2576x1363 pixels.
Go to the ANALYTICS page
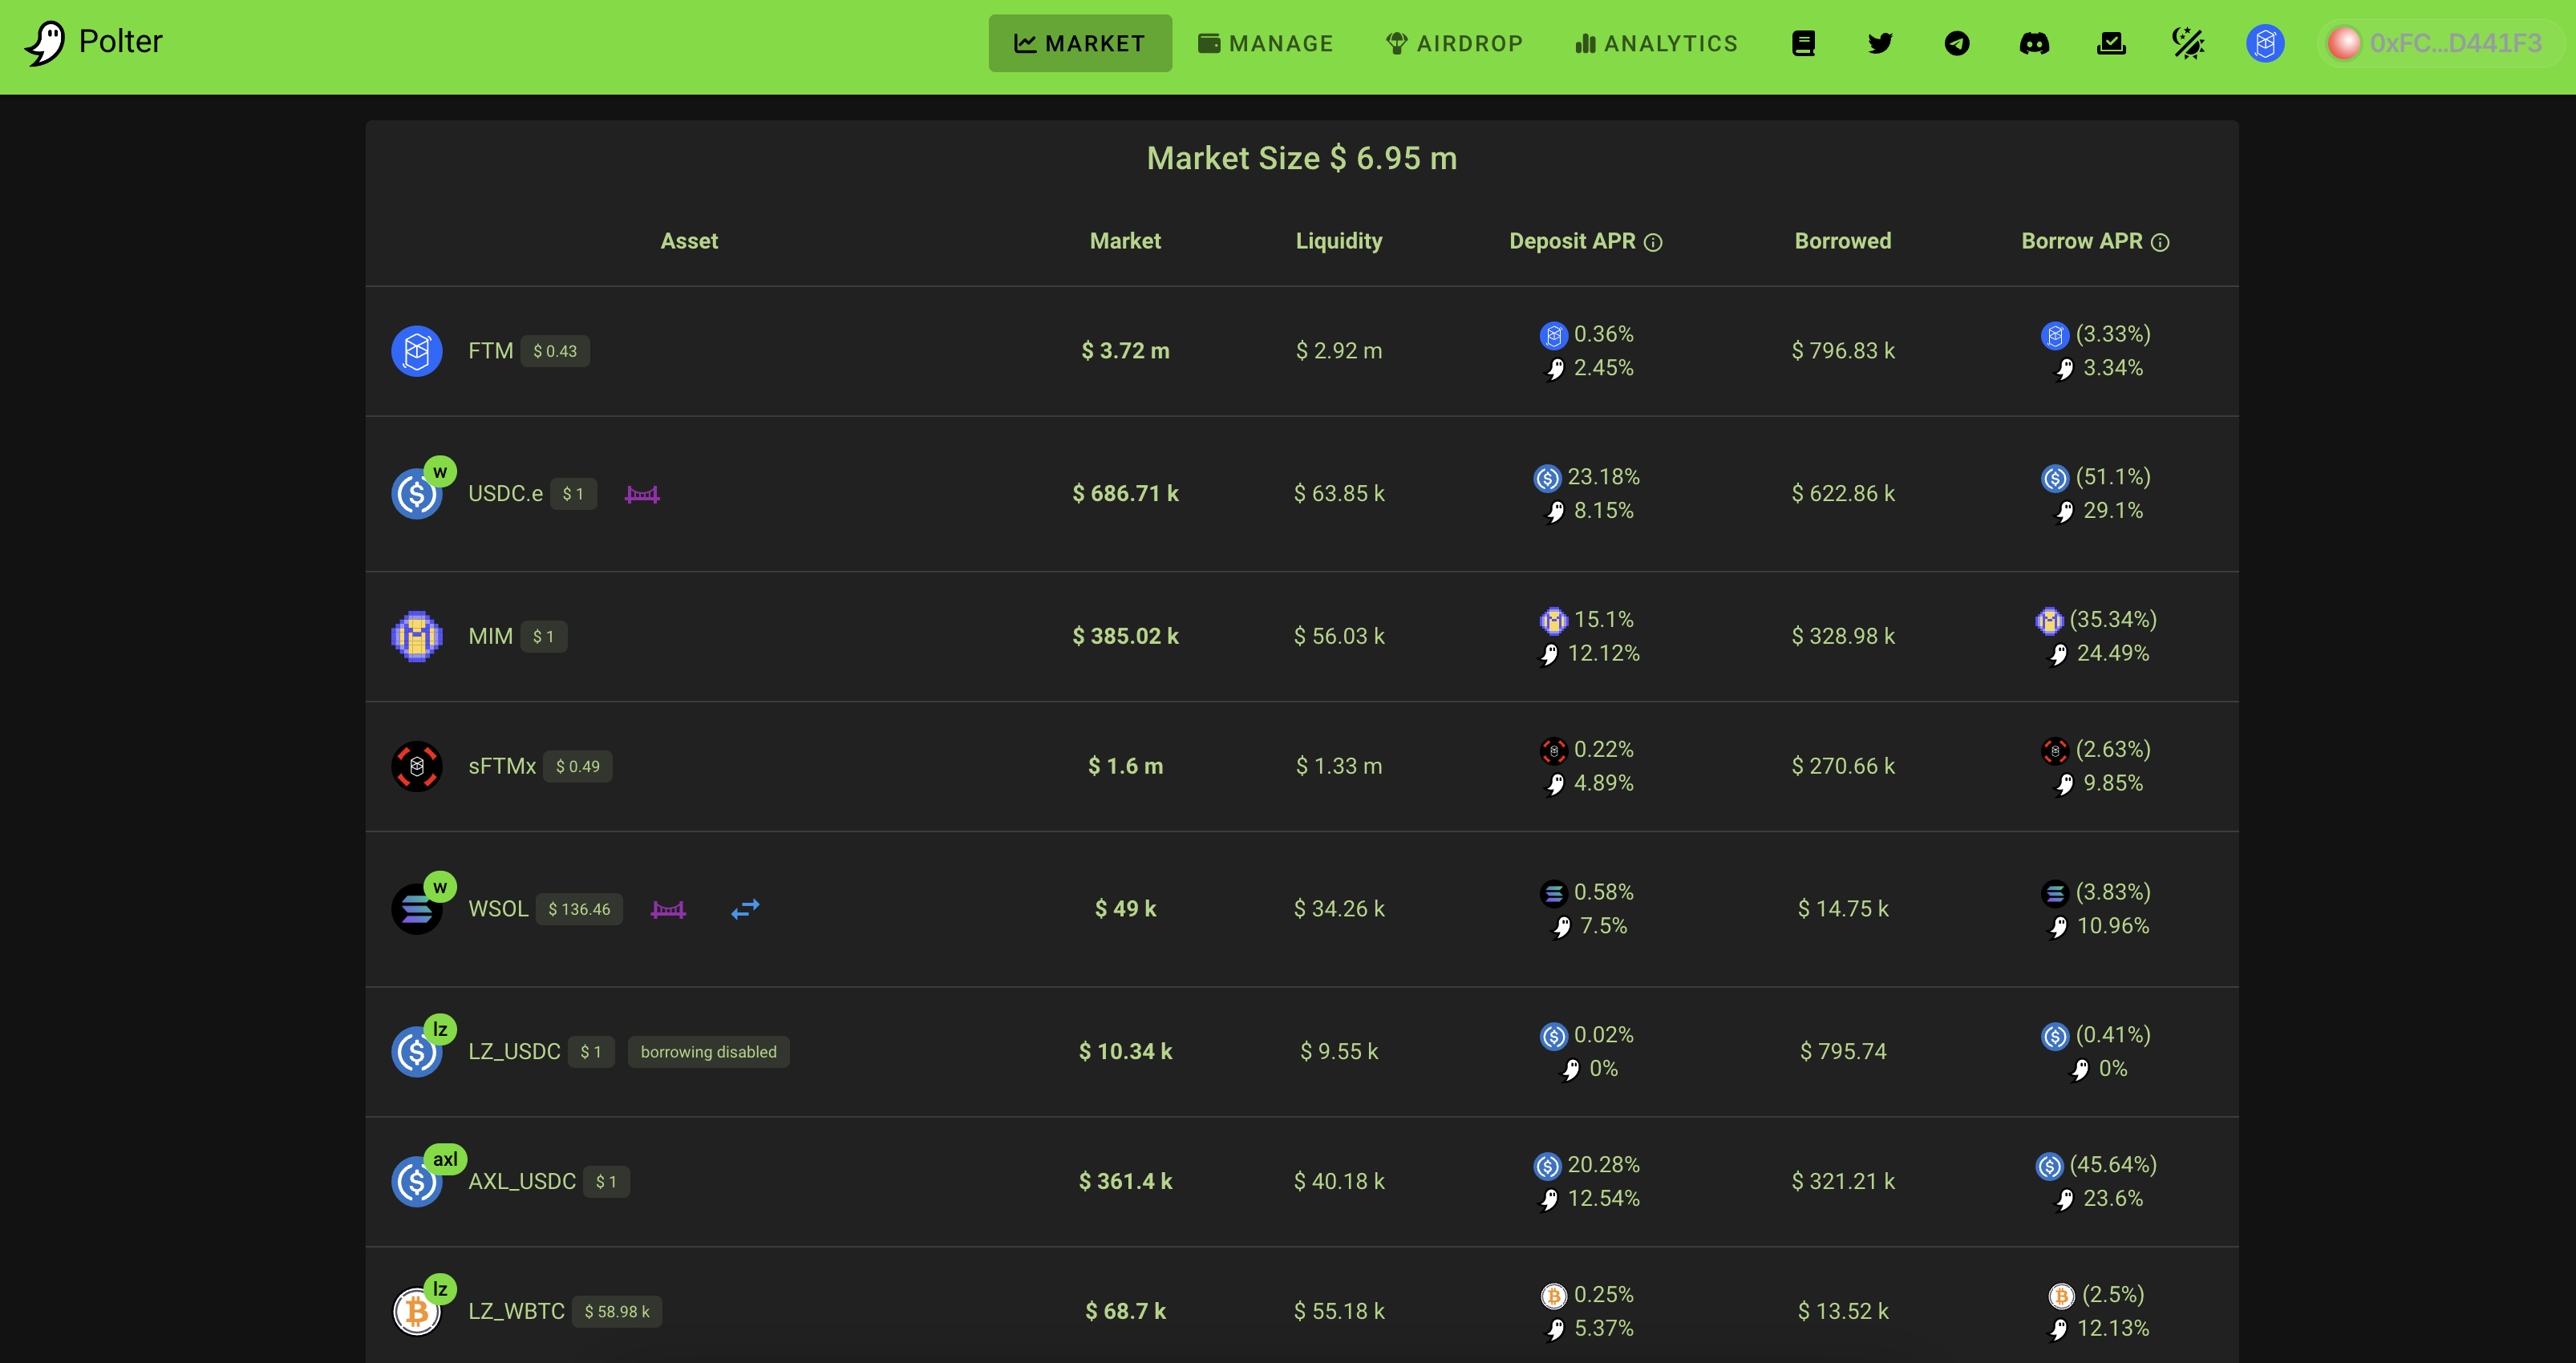[1656, 43]
